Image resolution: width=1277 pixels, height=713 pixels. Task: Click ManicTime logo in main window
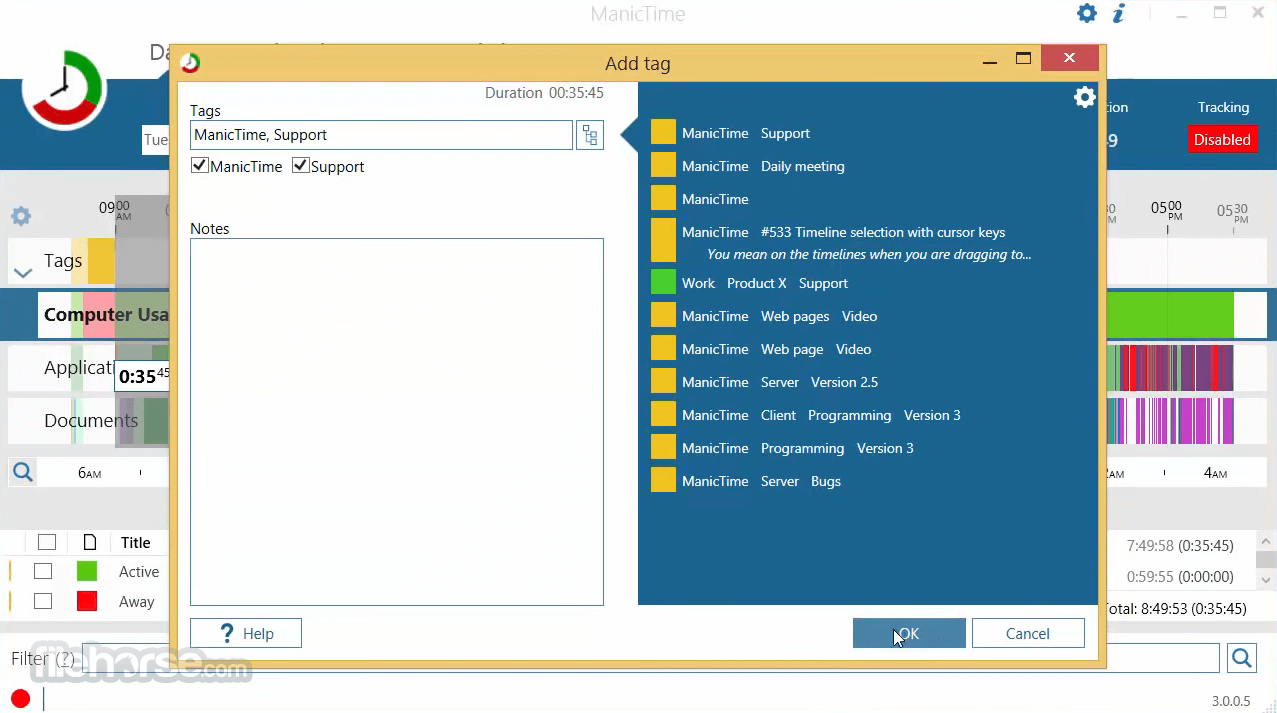click(x=64, y=87)
